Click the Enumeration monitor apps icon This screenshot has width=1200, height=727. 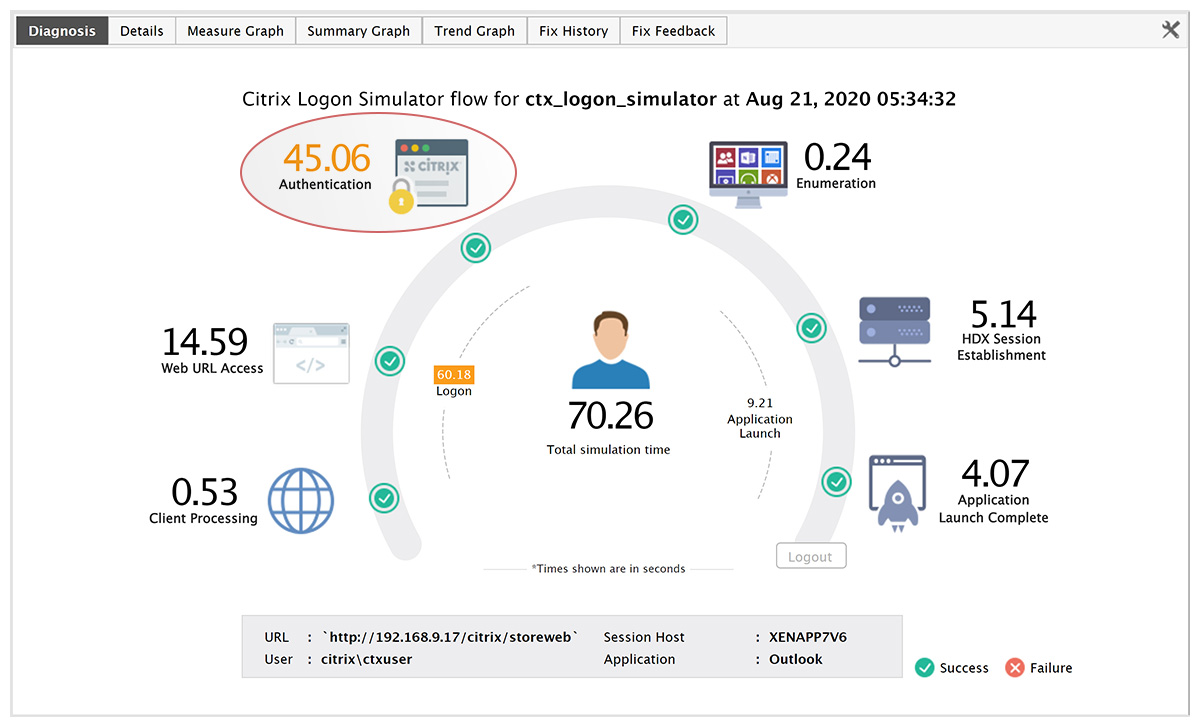[748, 174]
